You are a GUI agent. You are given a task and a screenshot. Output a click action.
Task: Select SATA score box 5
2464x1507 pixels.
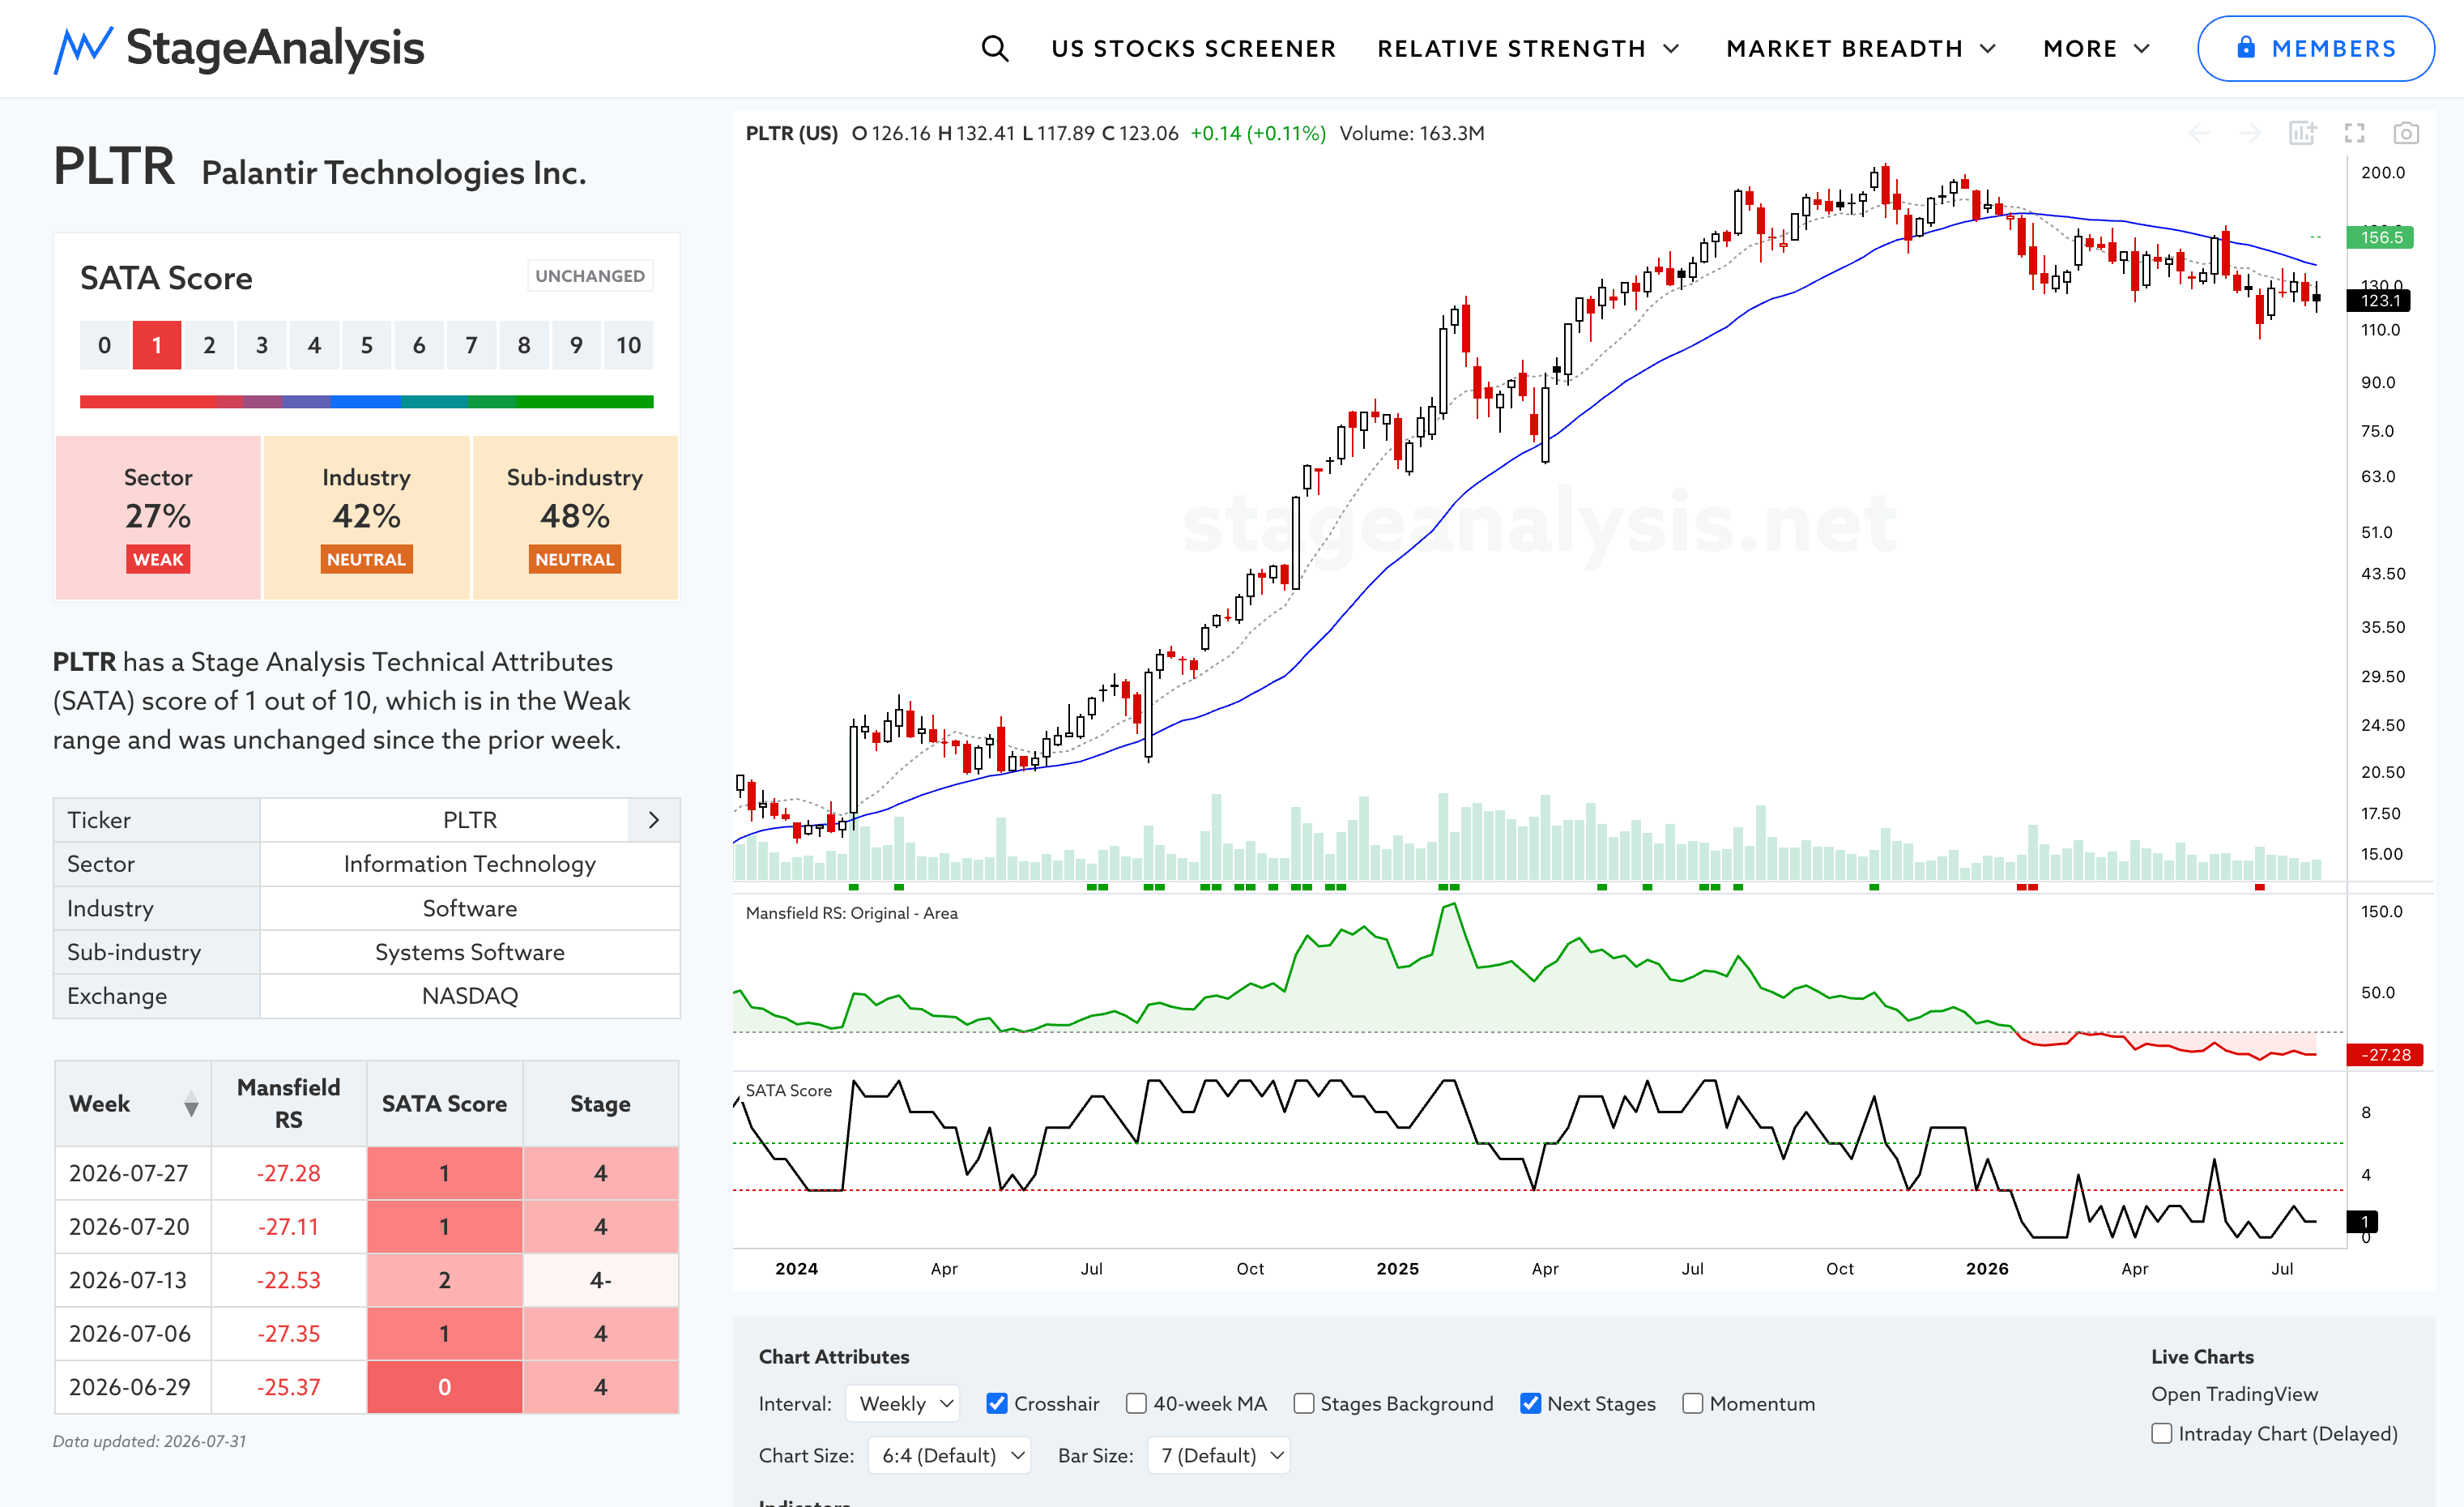[367, 345]
